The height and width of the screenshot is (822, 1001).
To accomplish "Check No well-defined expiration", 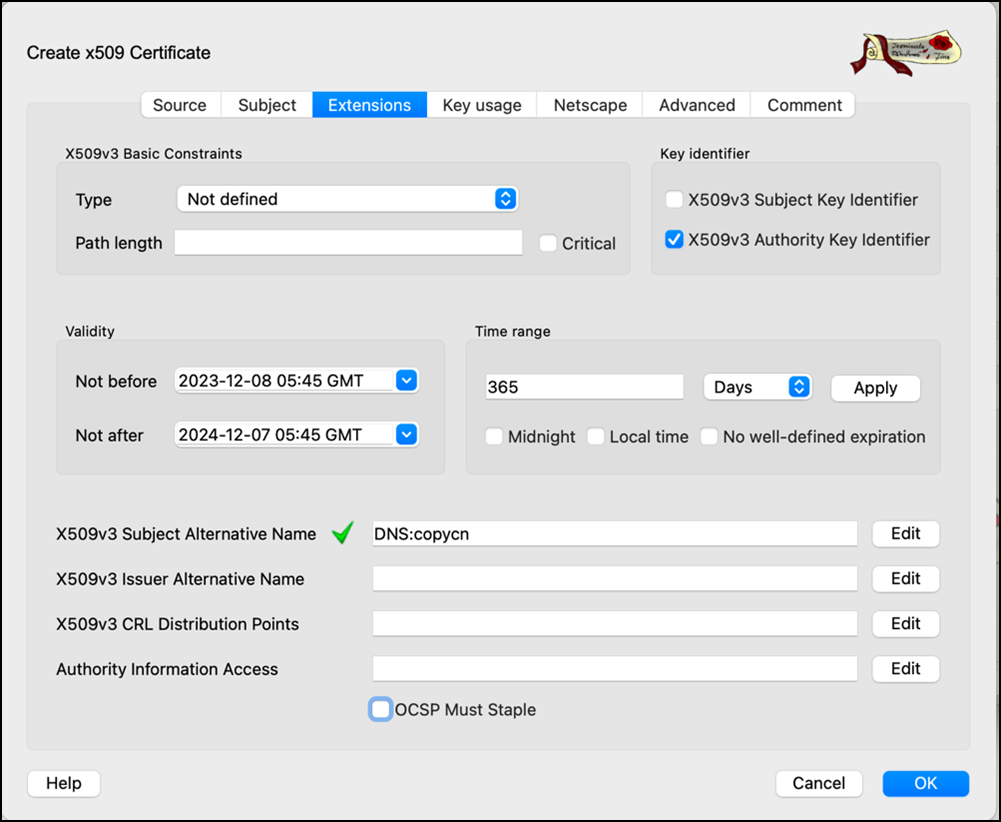I will click(x=709, y=437).
